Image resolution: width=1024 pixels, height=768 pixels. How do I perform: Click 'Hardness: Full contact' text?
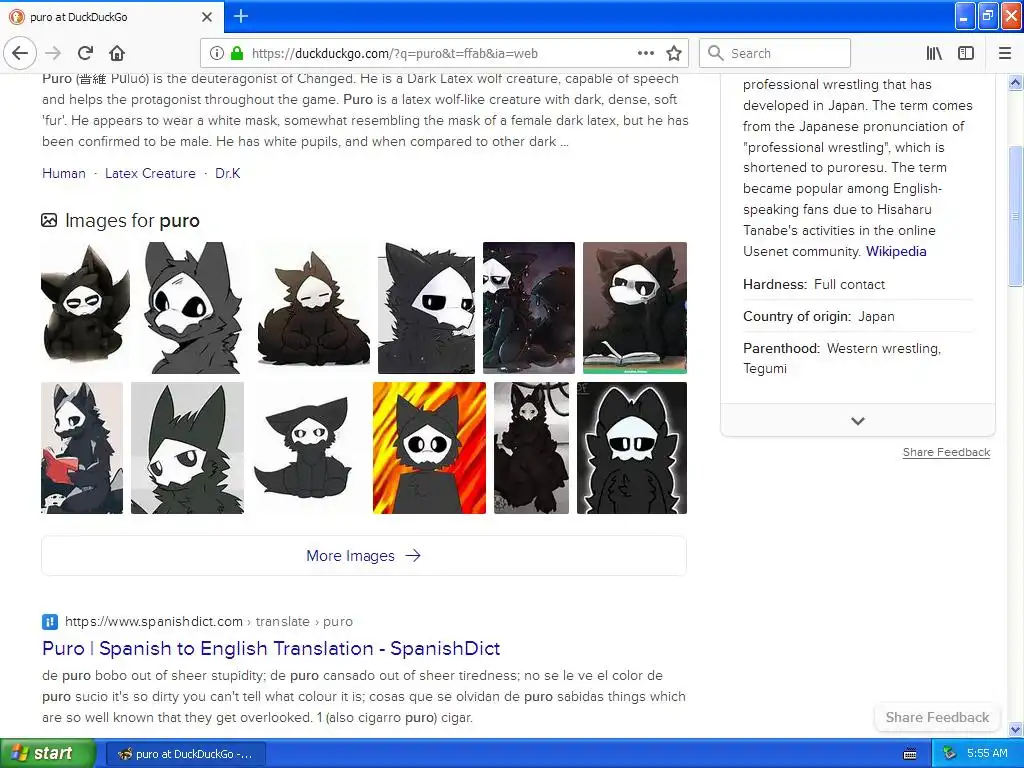[814, 285]
